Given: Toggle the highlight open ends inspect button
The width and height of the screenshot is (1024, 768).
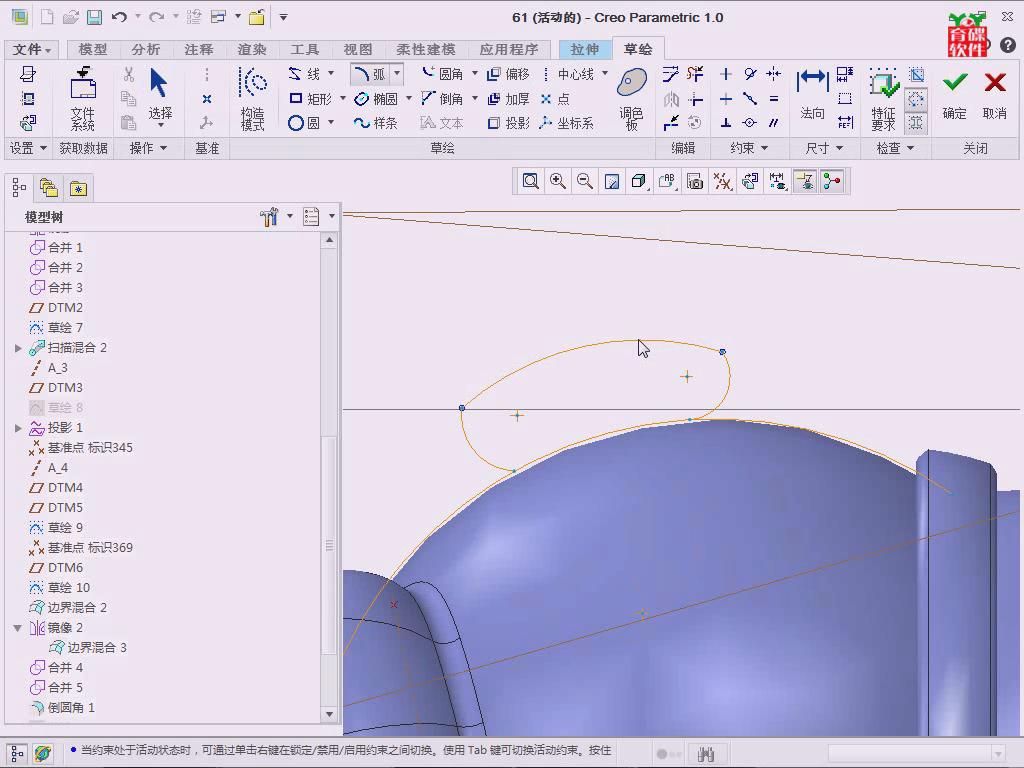Looking at the screenshot, I should pyautogui.click(x=916, y=99).
